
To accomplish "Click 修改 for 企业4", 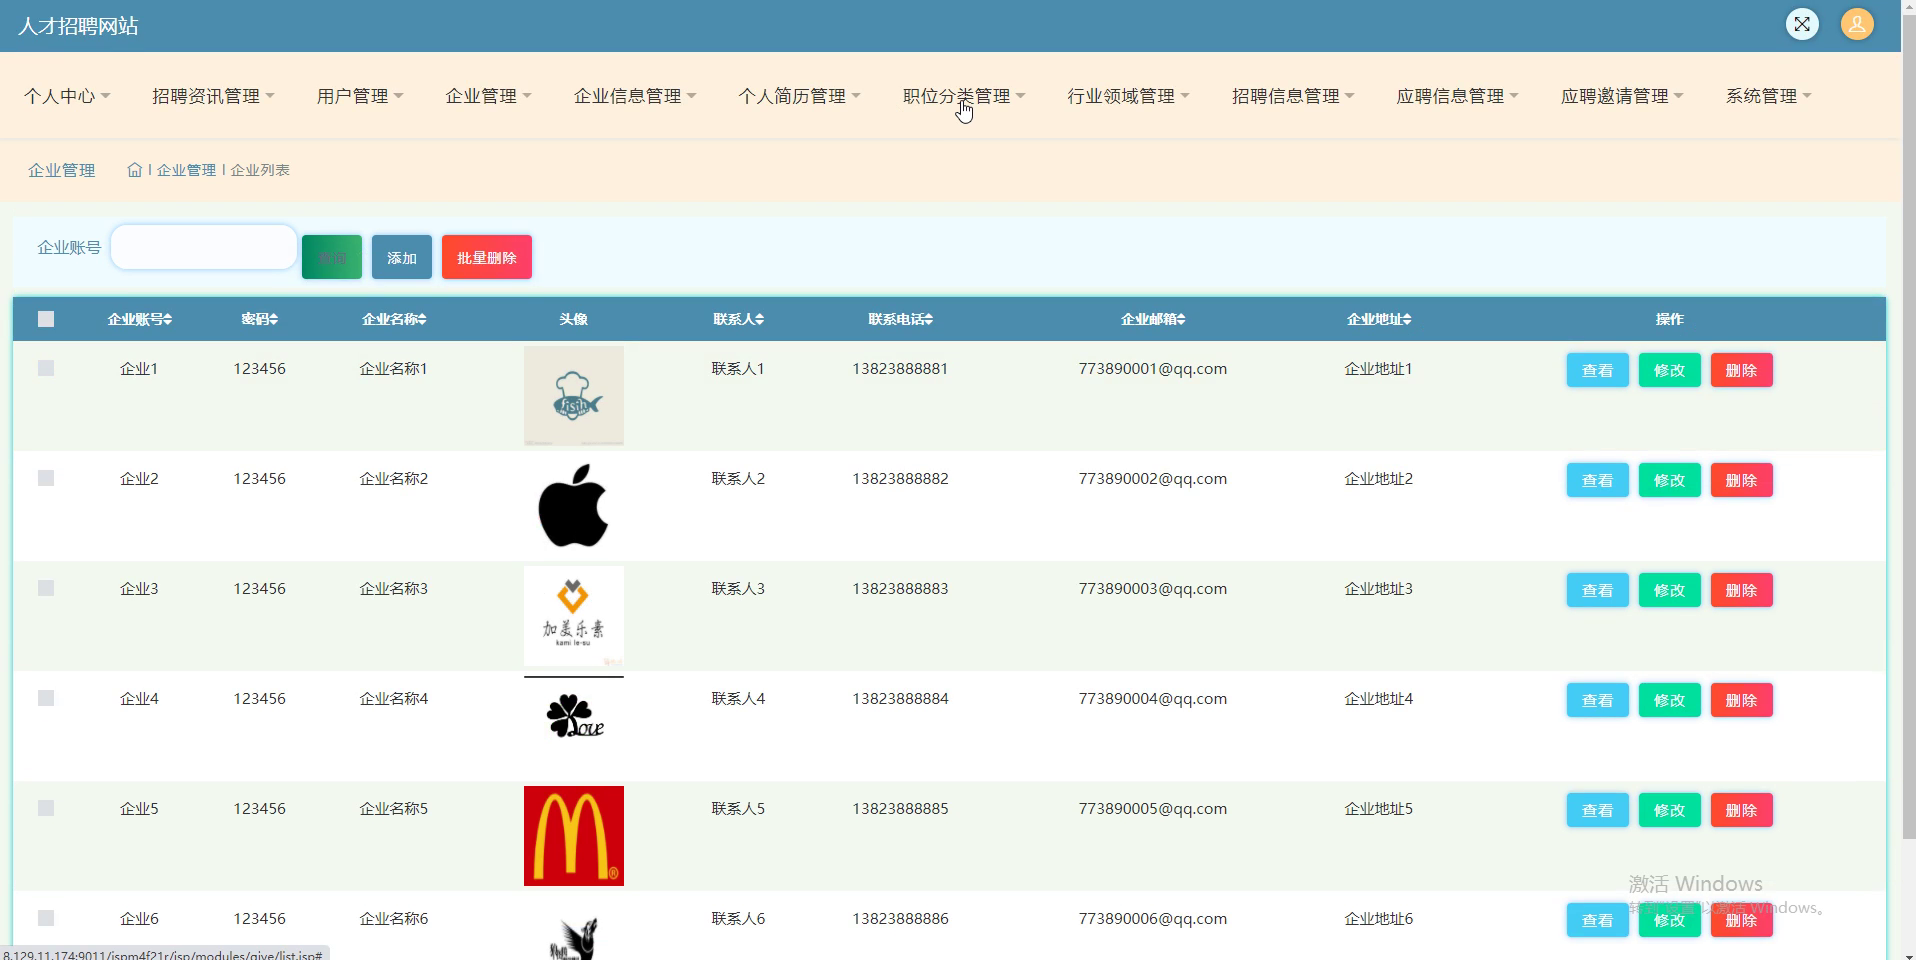I will pyautogui.click(x=1669, y=700).
